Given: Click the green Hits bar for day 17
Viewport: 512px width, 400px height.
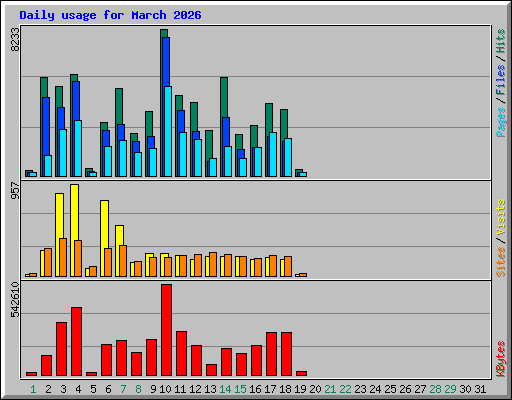Looking at the screenshot, I should click(269, 118).
